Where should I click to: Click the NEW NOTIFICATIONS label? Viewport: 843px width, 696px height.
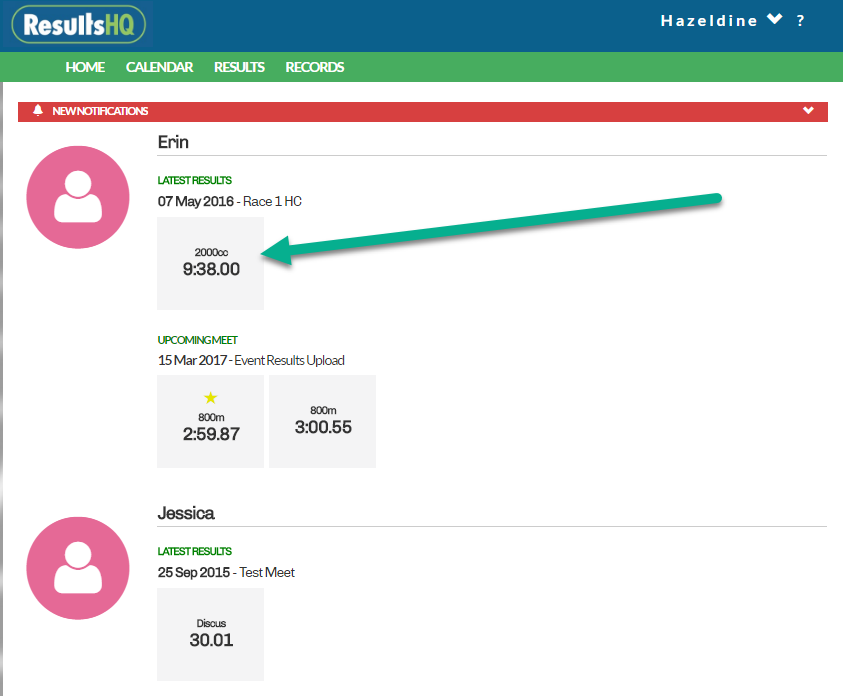(x=100, y=111)
